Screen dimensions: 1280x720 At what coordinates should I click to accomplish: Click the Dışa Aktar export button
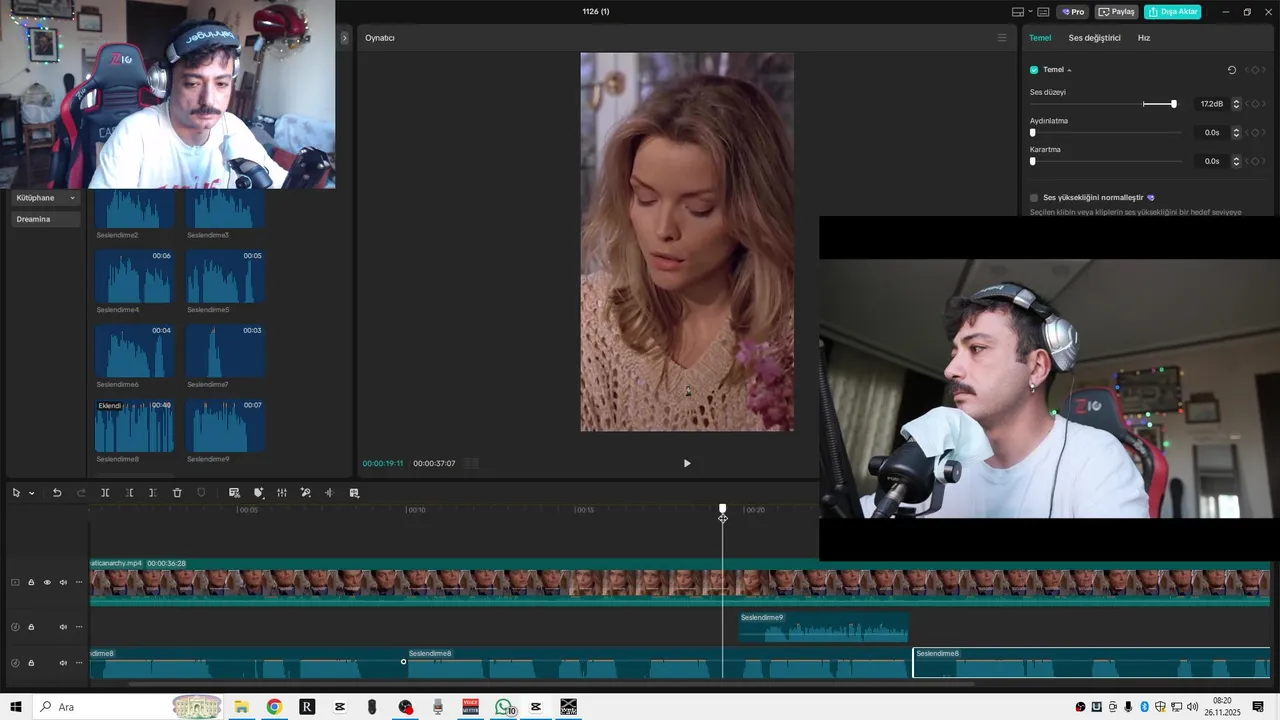[1172, 12]
